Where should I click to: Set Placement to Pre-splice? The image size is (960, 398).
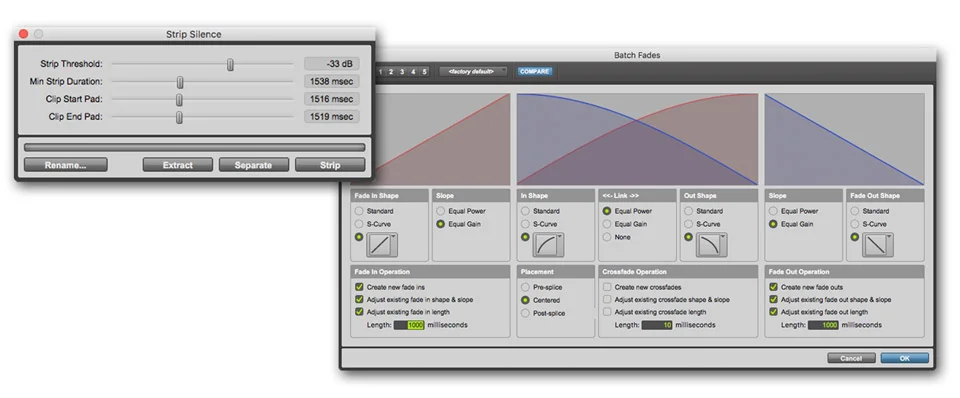(525, 287)
